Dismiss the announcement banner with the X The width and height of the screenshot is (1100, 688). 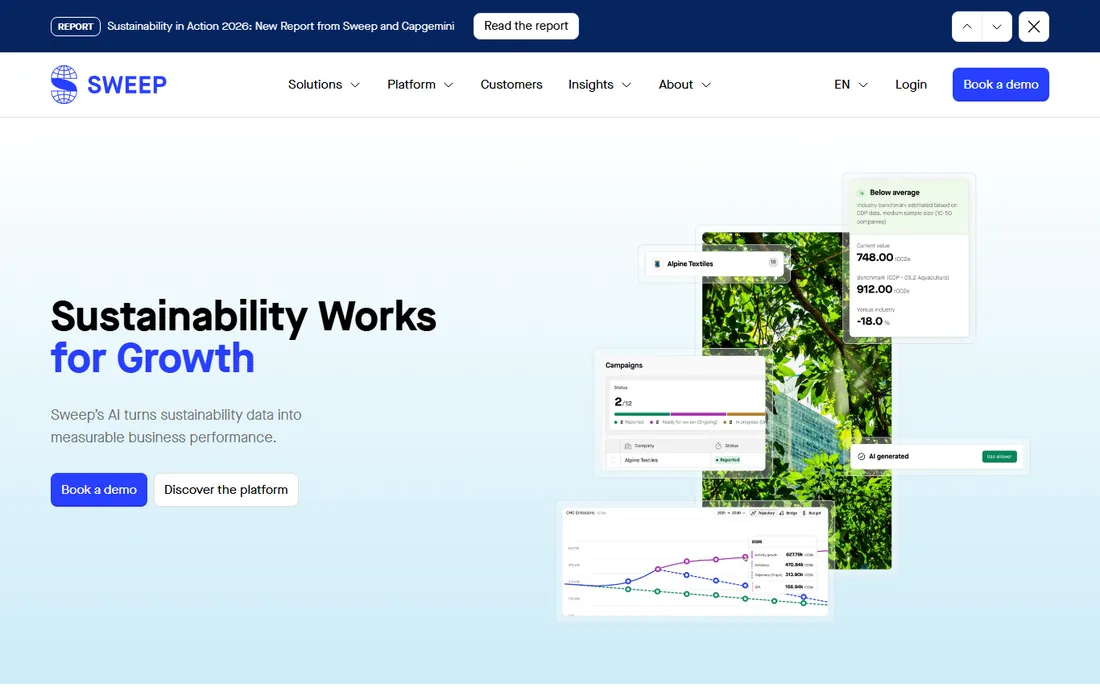1033,27
